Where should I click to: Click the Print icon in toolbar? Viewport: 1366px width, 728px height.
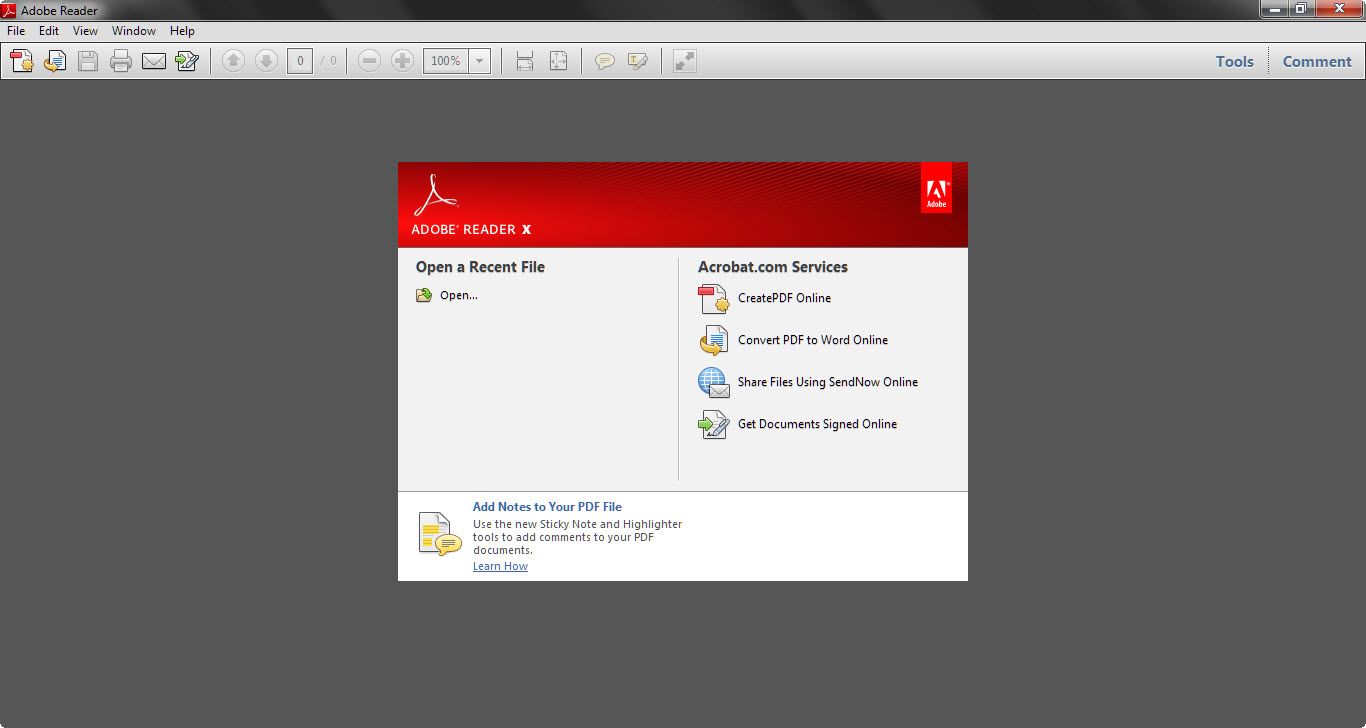(121, 61)
